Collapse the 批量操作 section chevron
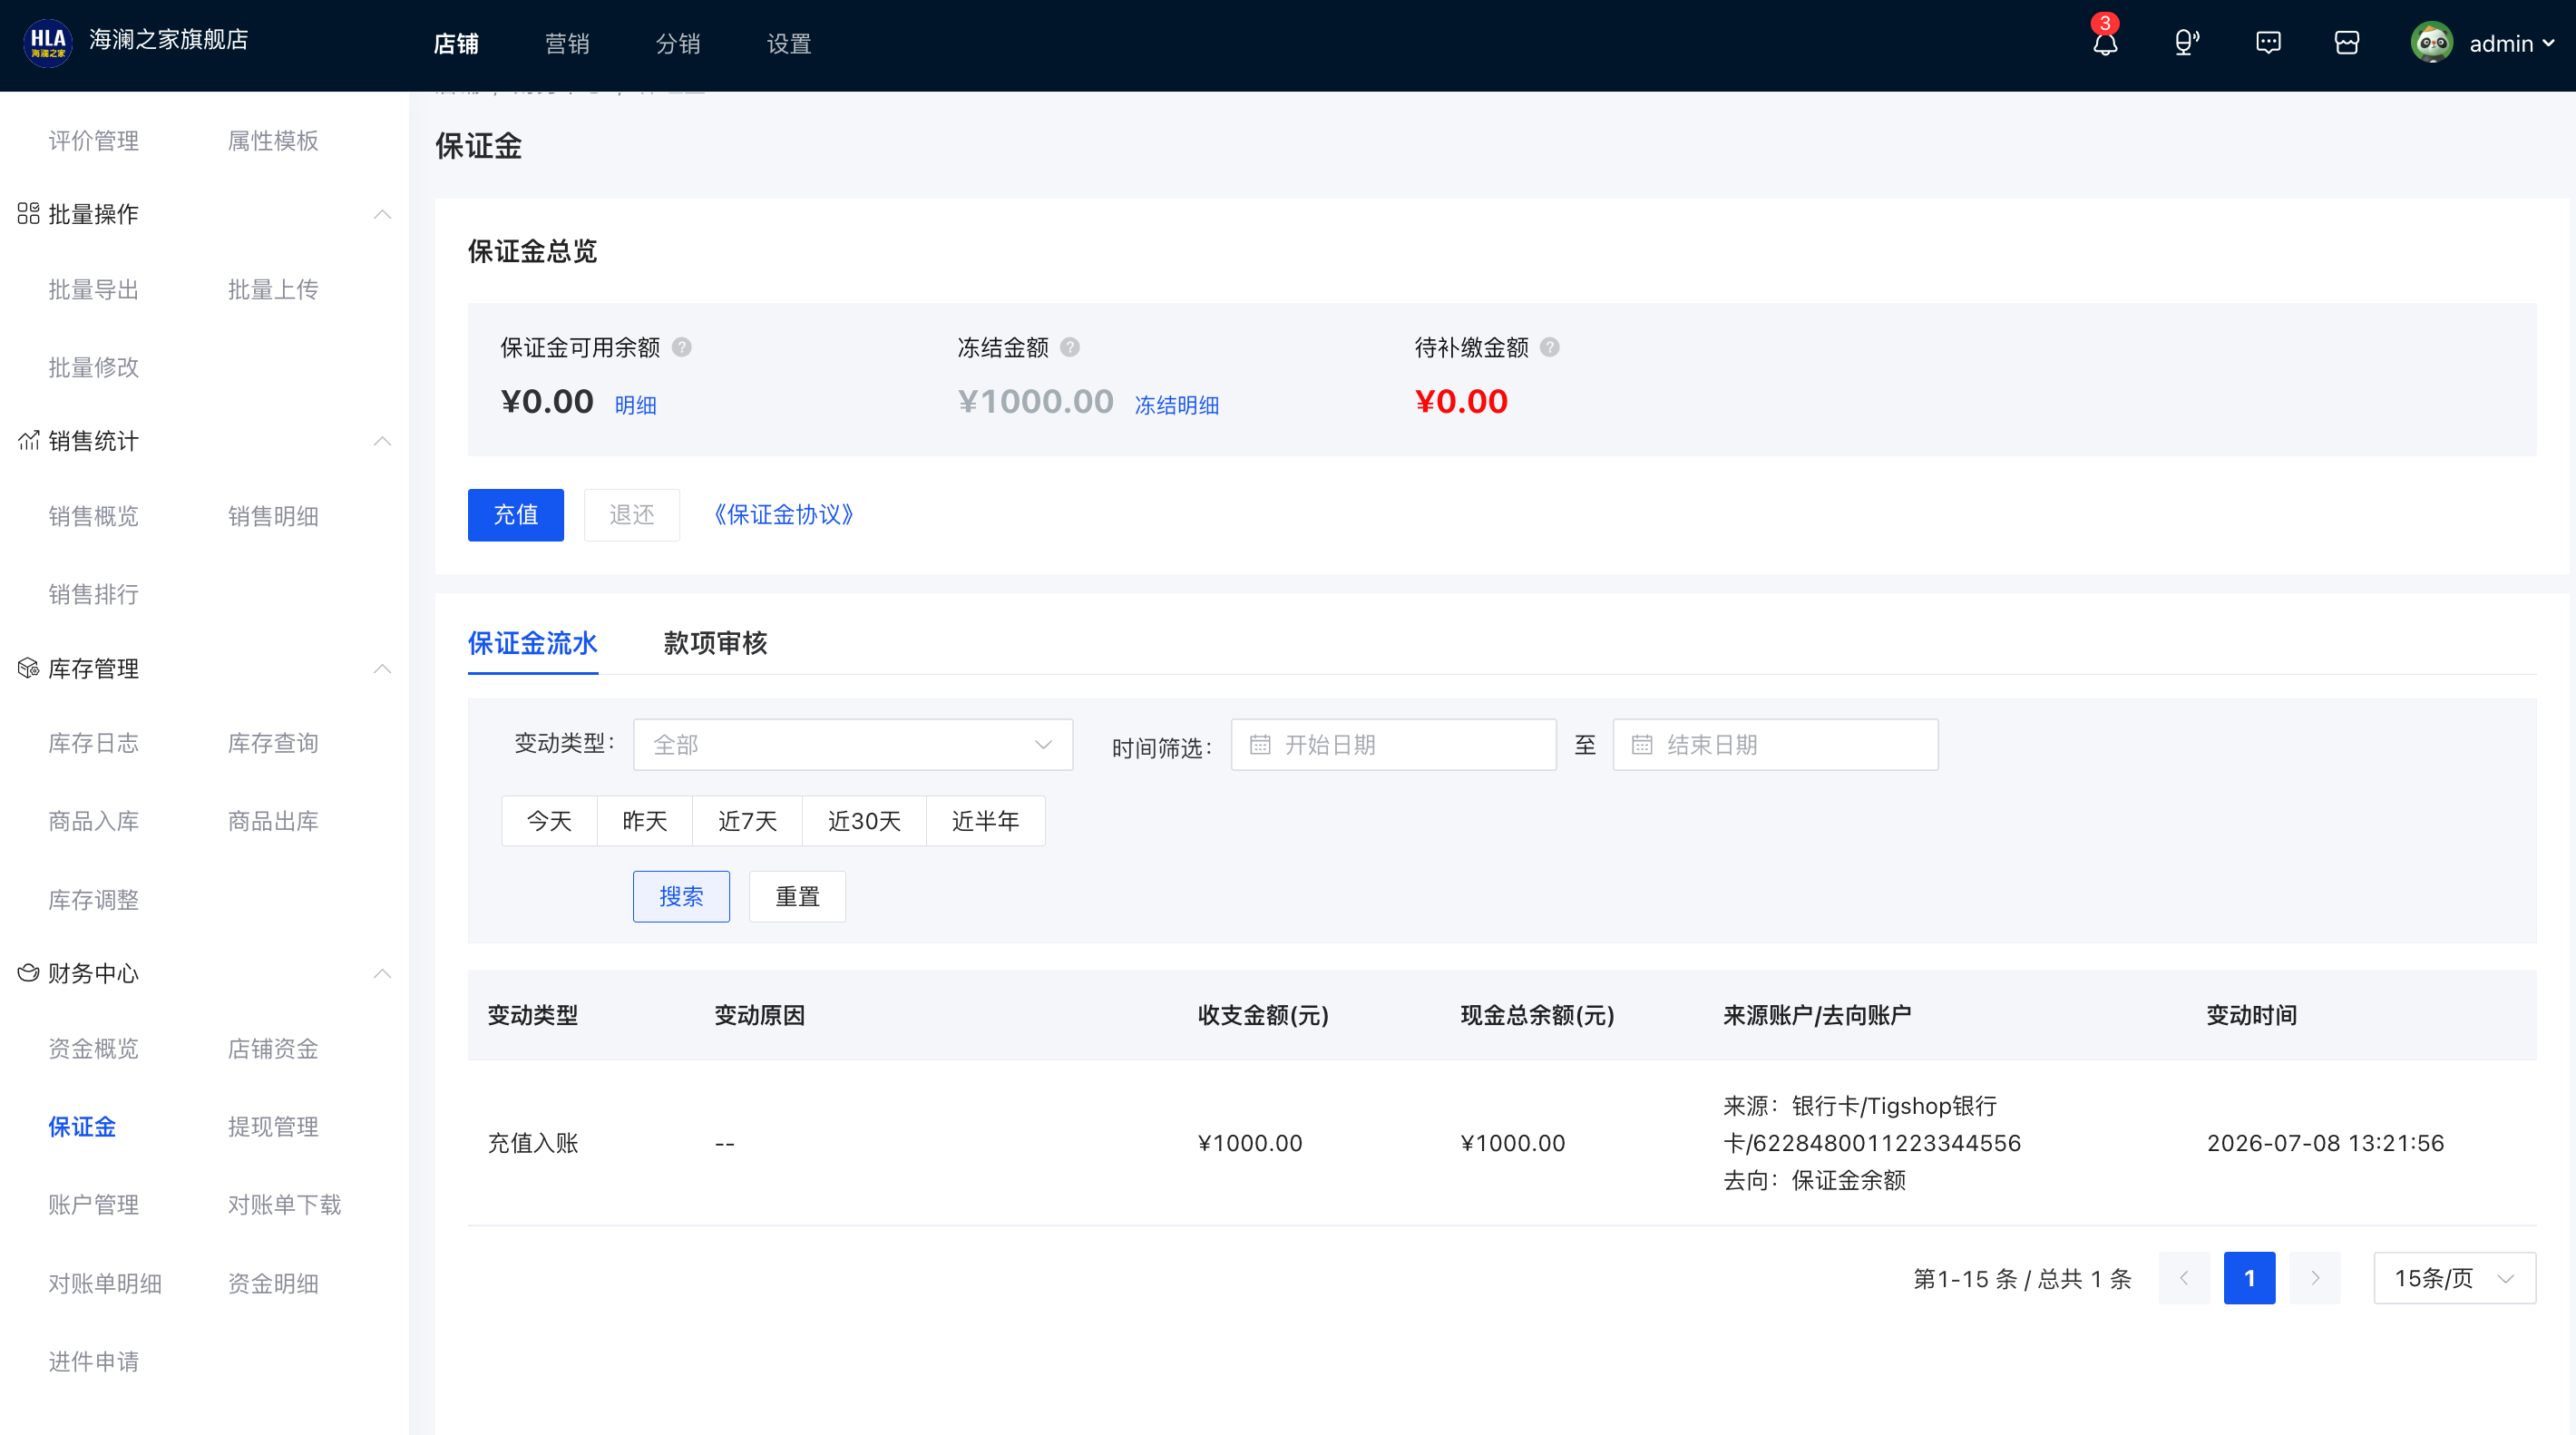Screen dimensions: 2576x1435 (x=382, y=214)
